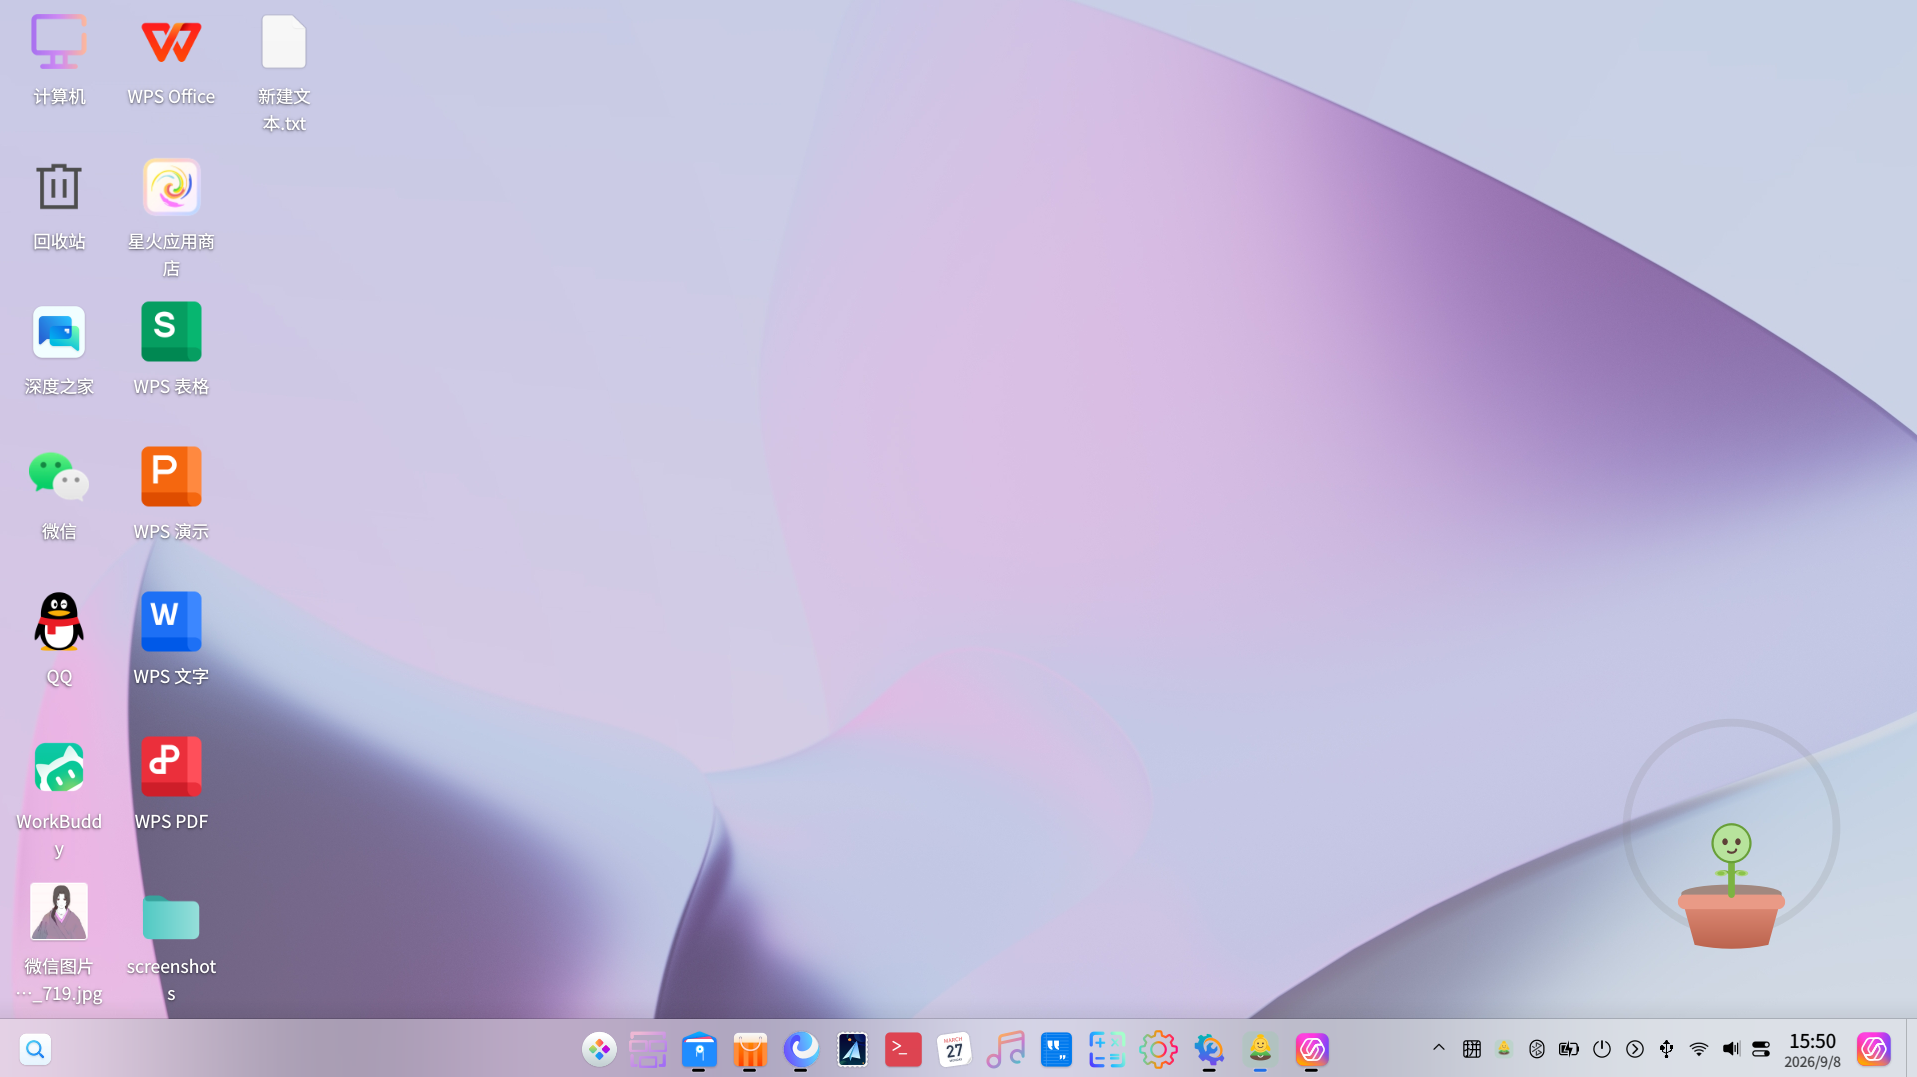Select the QQ penguin icon
This screenshot has width=1917, height=1077.
(59, 640)
